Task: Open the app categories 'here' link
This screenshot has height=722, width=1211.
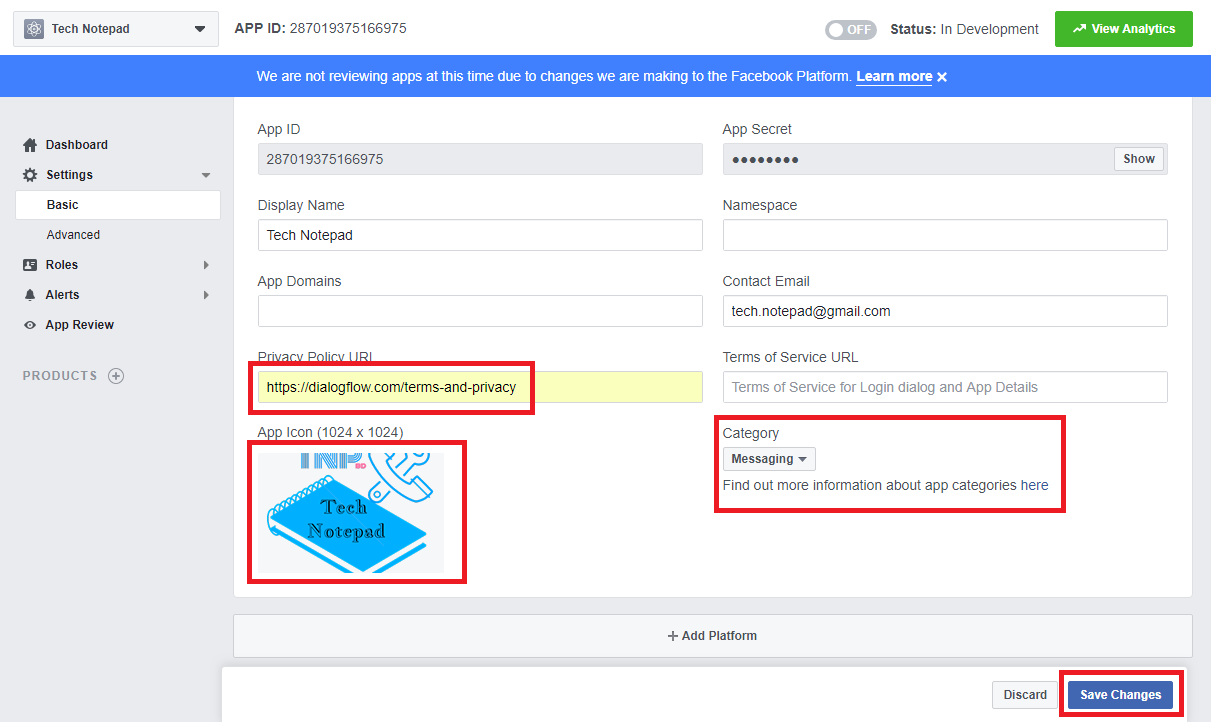Action: click(1034, 485)
